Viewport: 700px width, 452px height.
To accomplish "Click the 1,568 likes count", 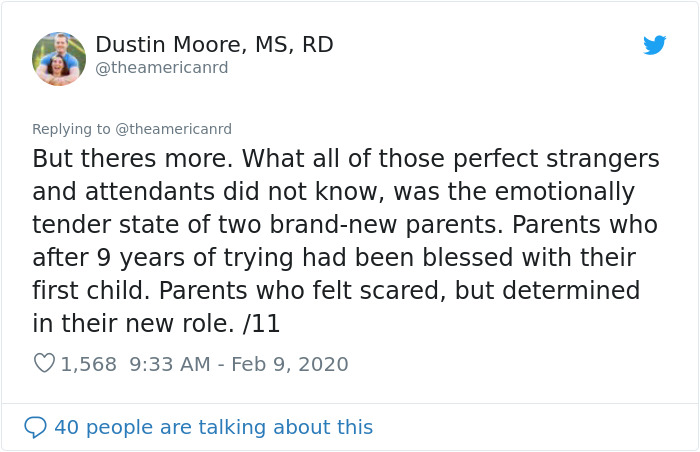I will [x=88, y=364].
